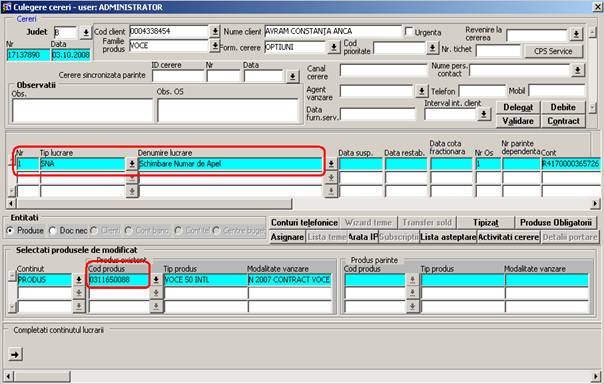Open the Form. cerere lookup arrow

point(334,48)
